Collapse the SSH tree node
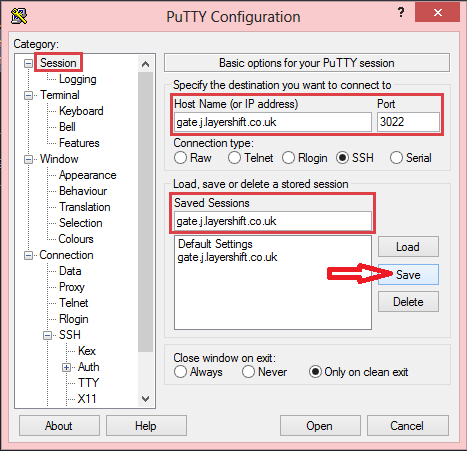 [48, 335]
